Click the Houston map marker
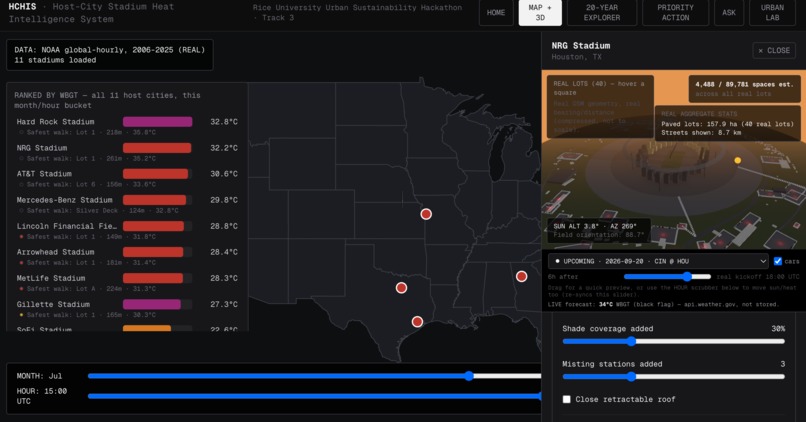806x422 pixels. [x=417, y=322]
